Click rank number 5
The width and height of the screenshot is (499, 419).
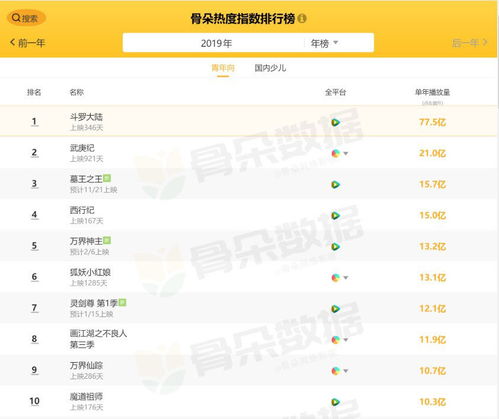coord(34,246)
